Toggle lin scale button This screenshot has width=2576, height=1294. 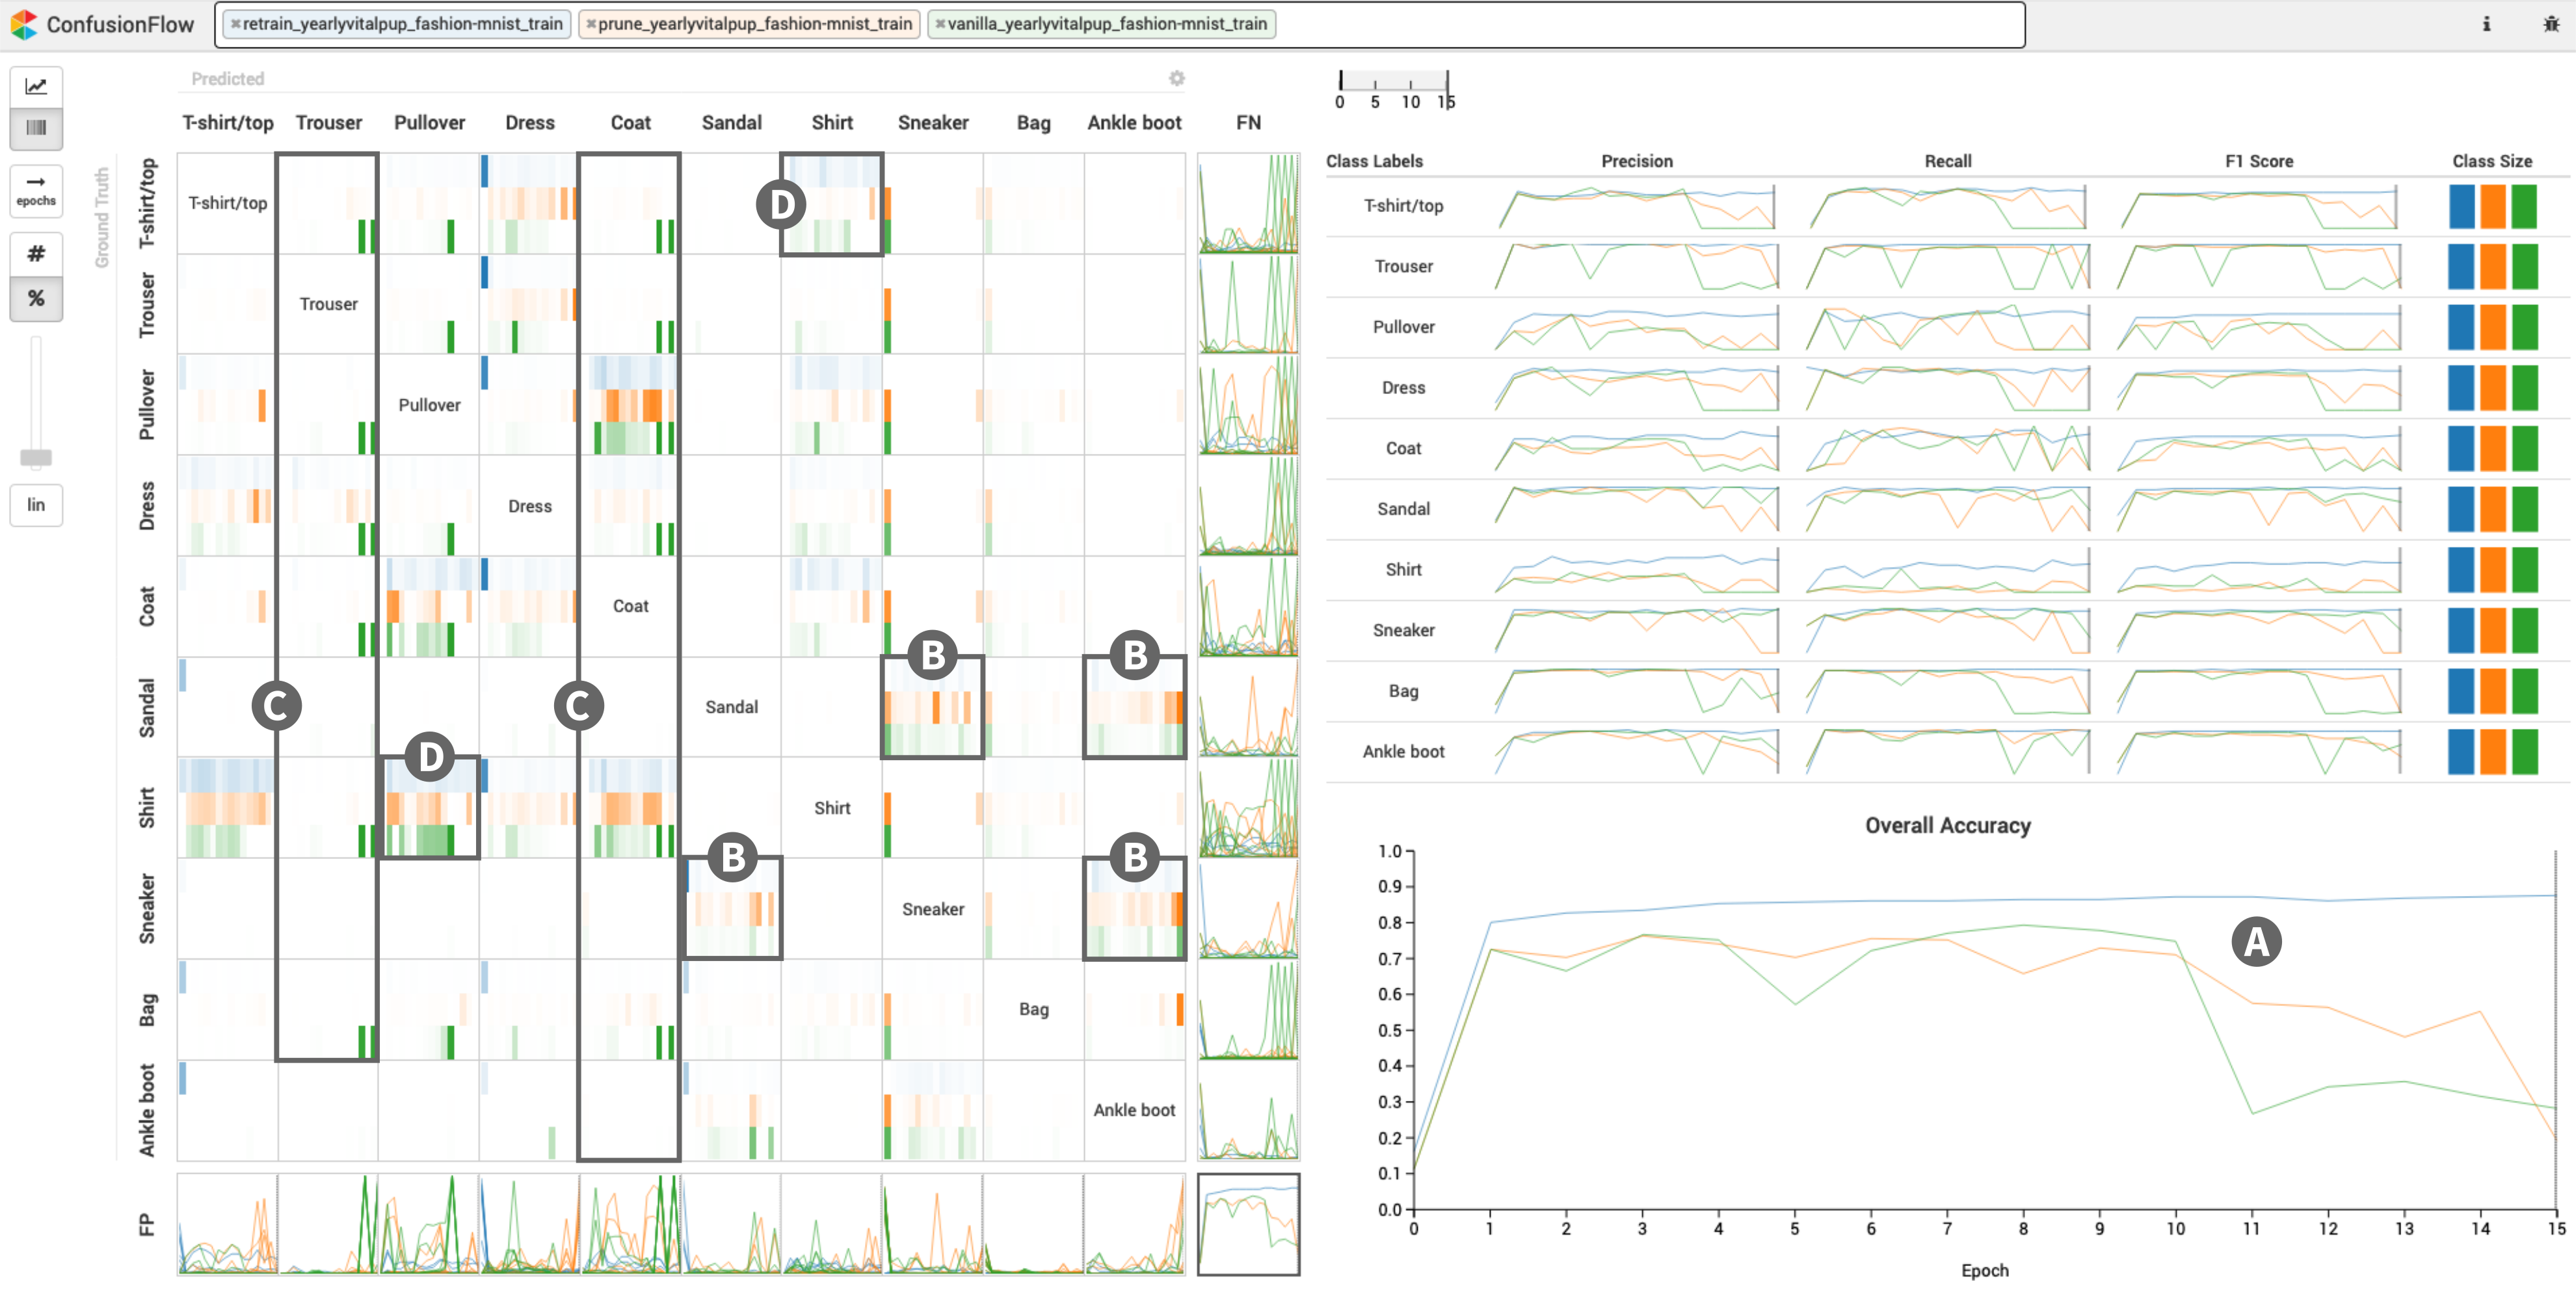tap(36, 505)
